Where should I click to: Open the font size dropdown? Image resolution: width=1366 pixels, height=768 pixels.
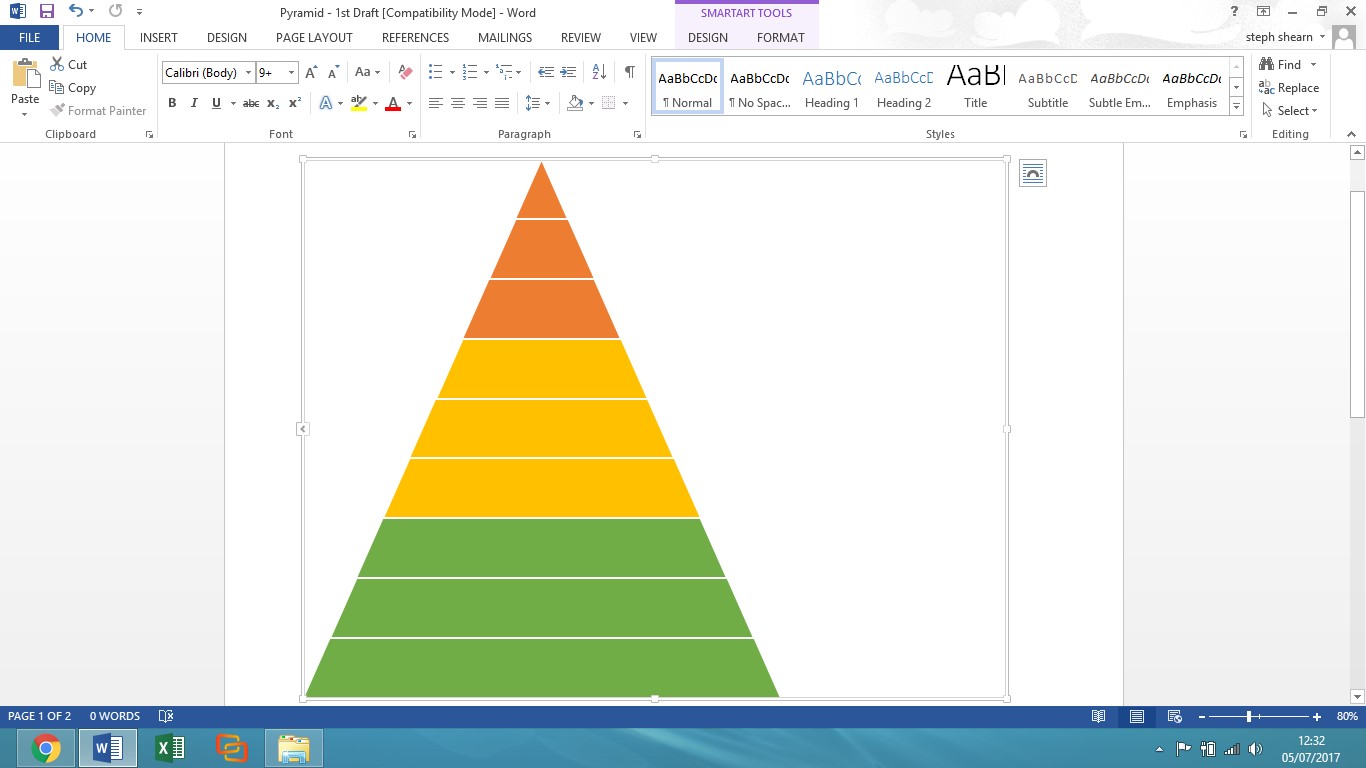[292, 73]
